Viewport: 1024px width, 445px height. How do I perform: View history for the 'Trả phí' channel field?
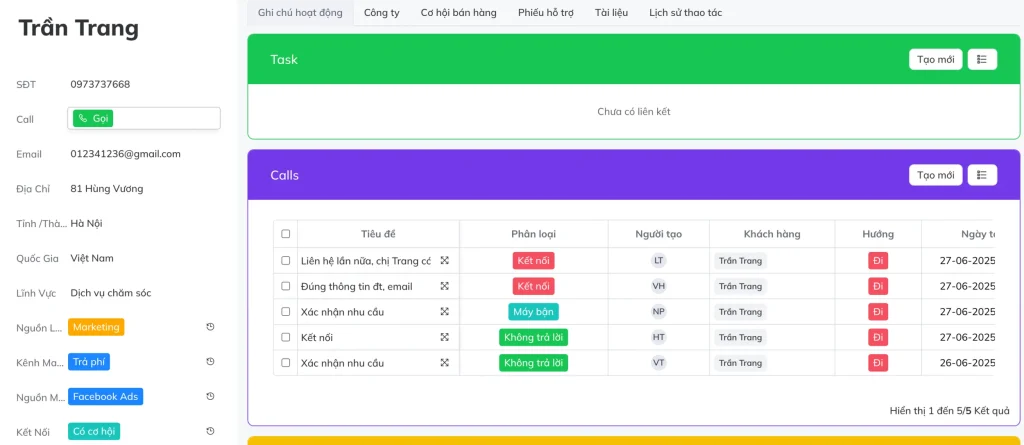click(x=210, y=361)
